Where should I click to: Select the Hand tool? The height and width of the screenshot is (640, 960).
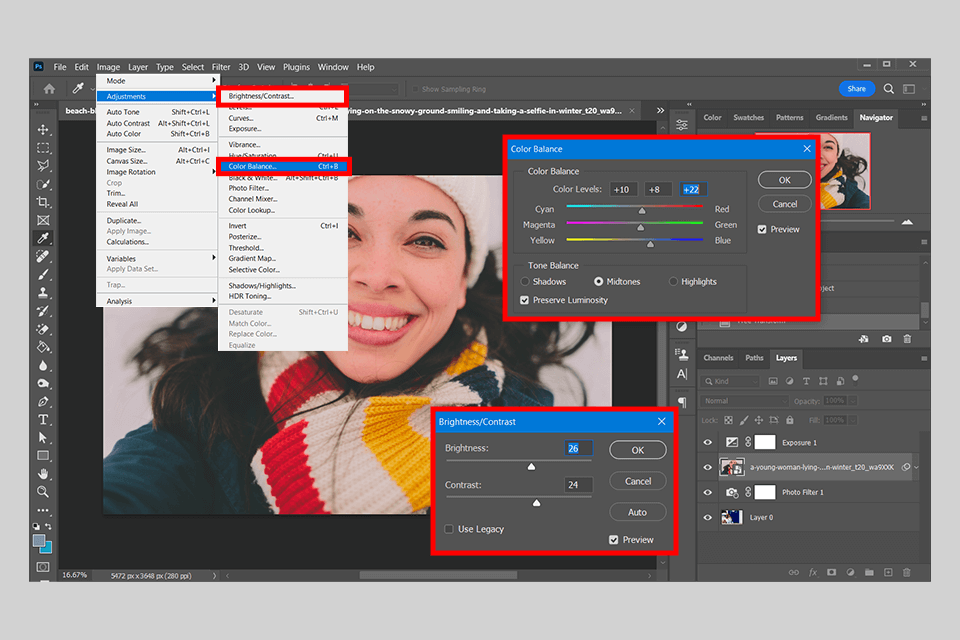pos(43,473)
